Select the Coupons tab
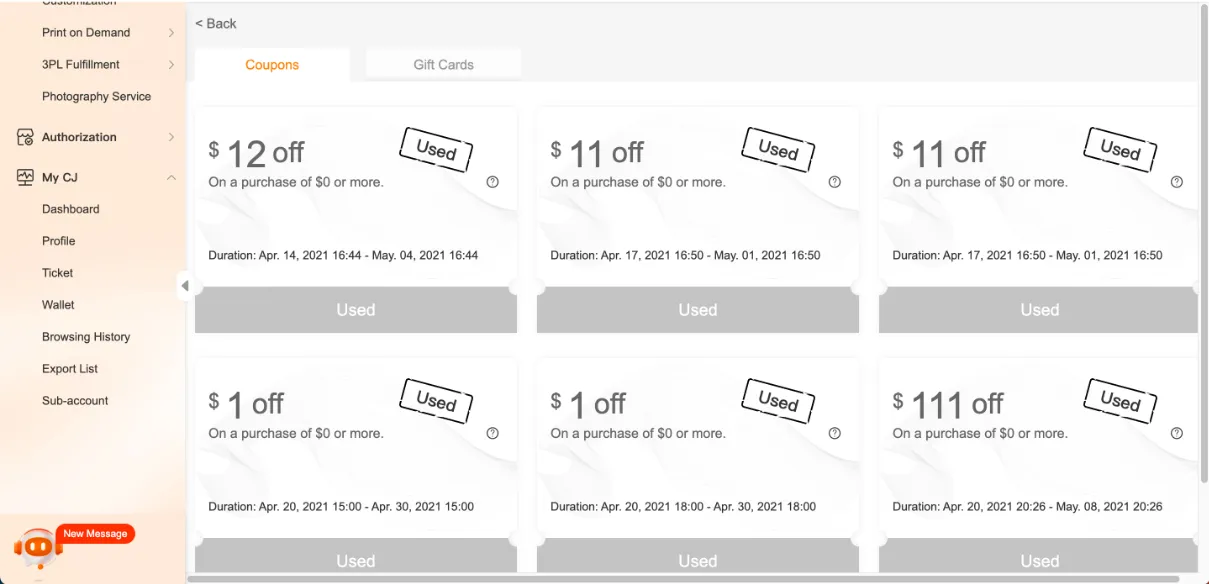This screenshot has width=1209, height=584. [x=272, y=65]
